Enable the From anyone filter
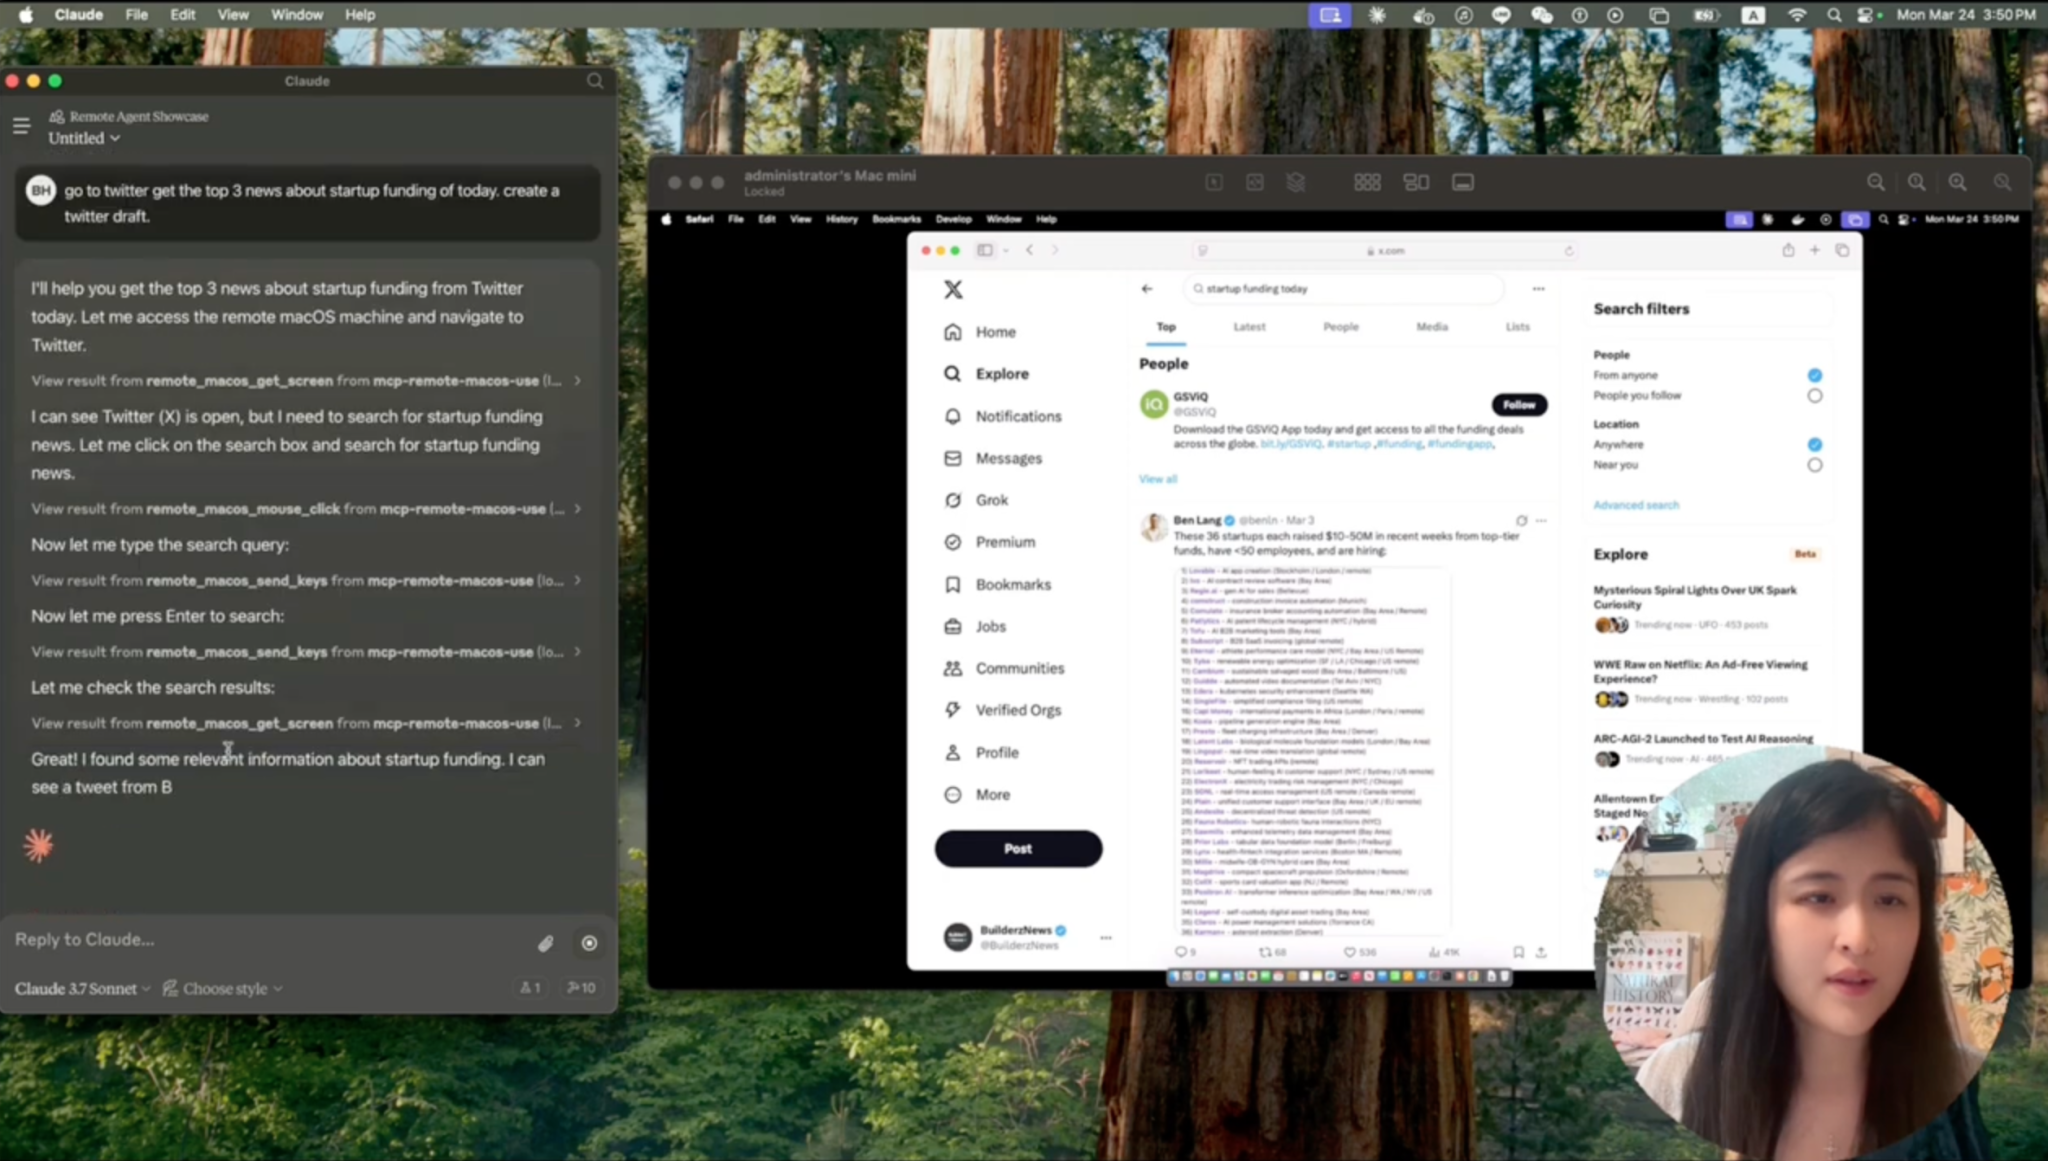This screenshot has height=1161, width=2048. [1814, 374]
